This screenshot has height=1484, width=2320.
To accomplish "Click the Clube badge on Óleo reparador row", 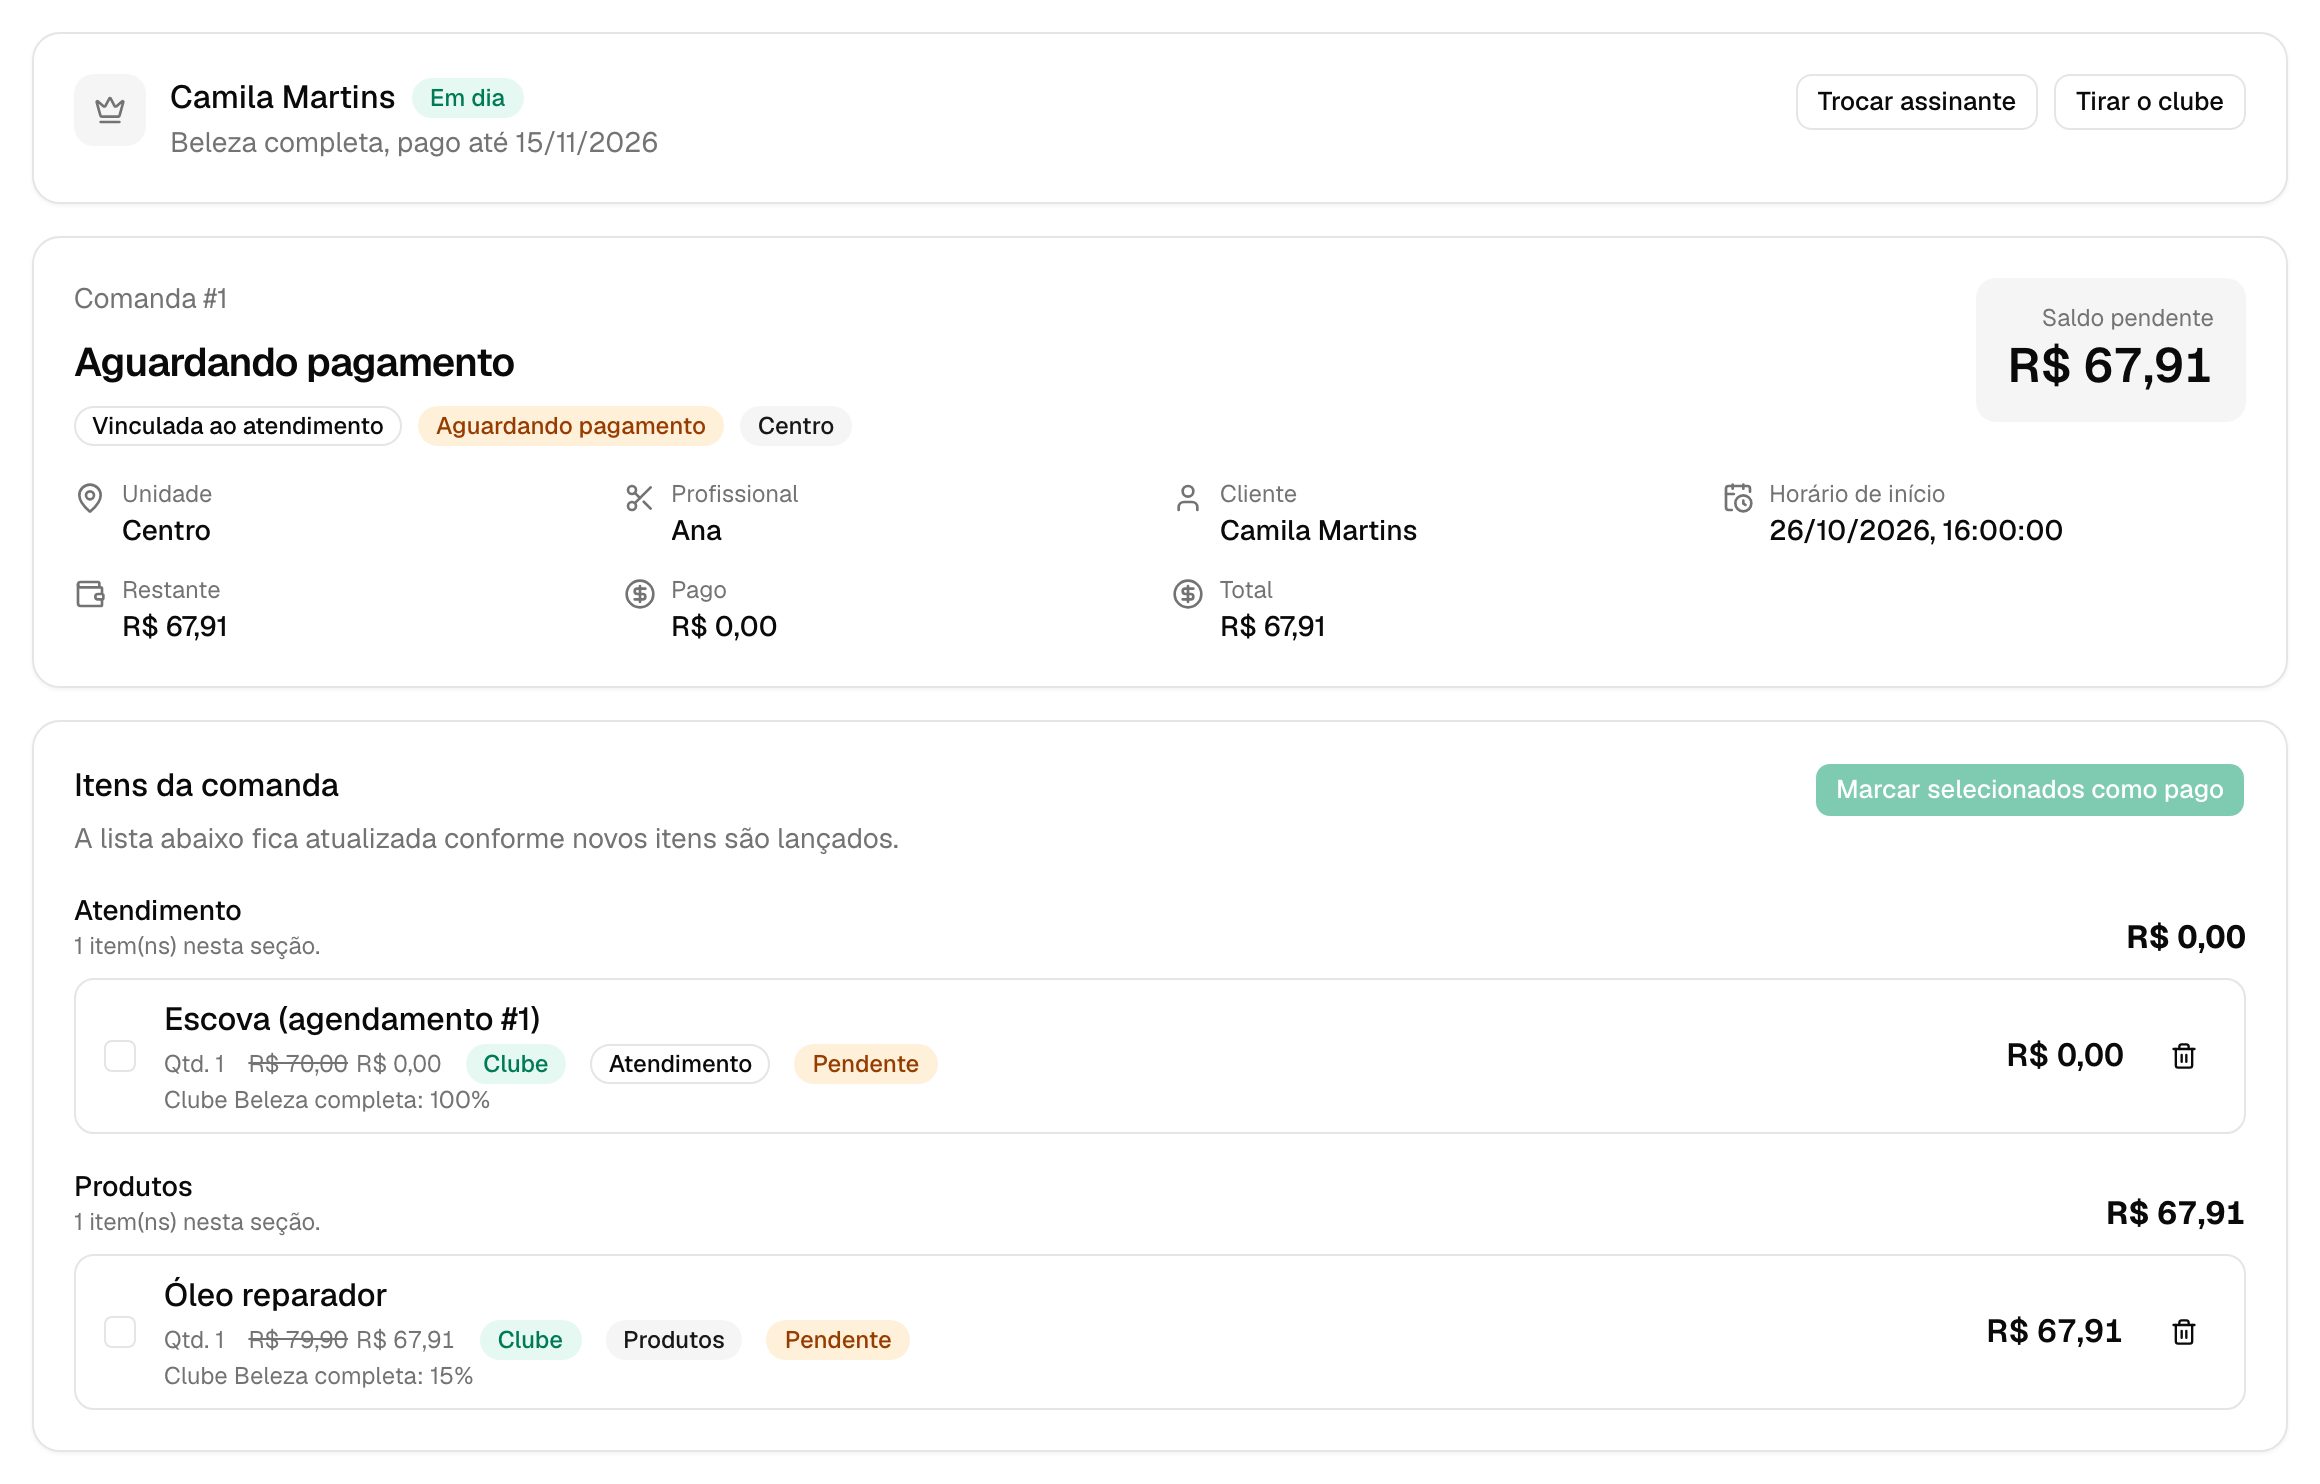I will coord(530,1340).
